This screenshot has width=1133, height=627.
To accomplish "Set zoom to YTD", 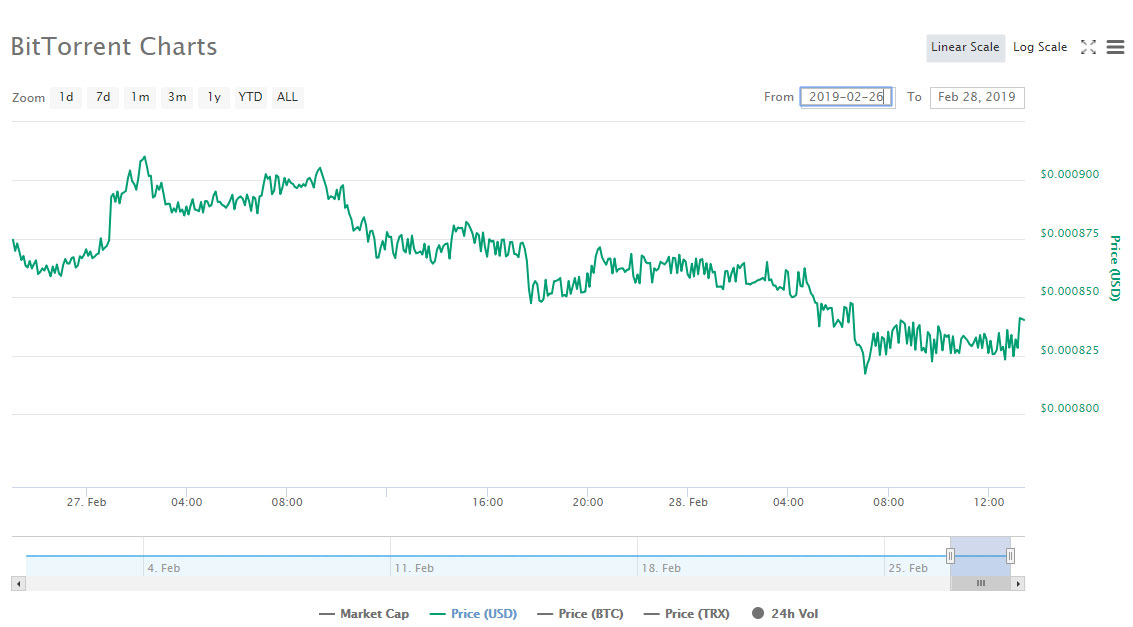I will pyautogui.click(x=251, y=97).
